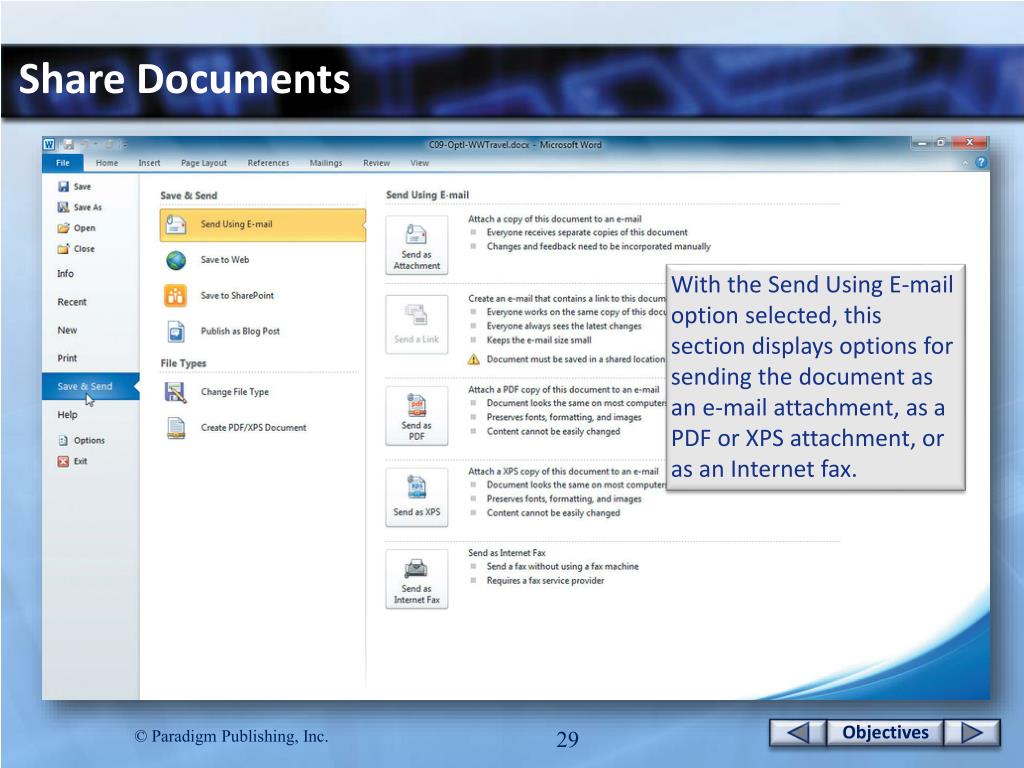Select Save & Send in the Backstage menu

click(x=91, y=386)
